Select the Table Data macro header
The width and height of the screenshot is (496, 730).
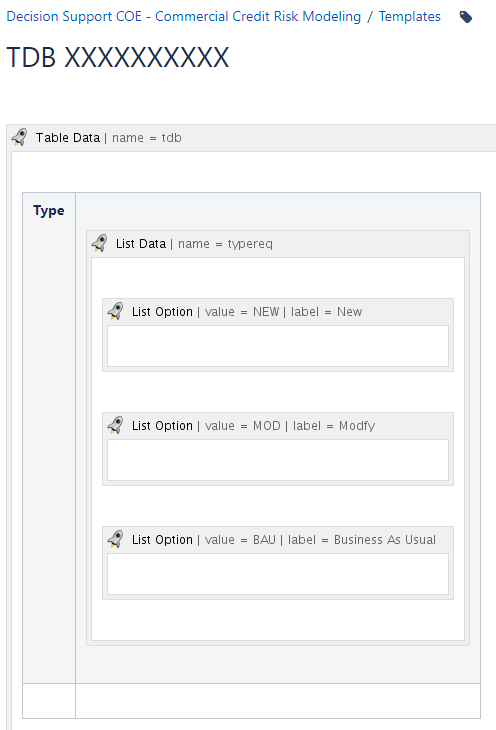point(251,138)
